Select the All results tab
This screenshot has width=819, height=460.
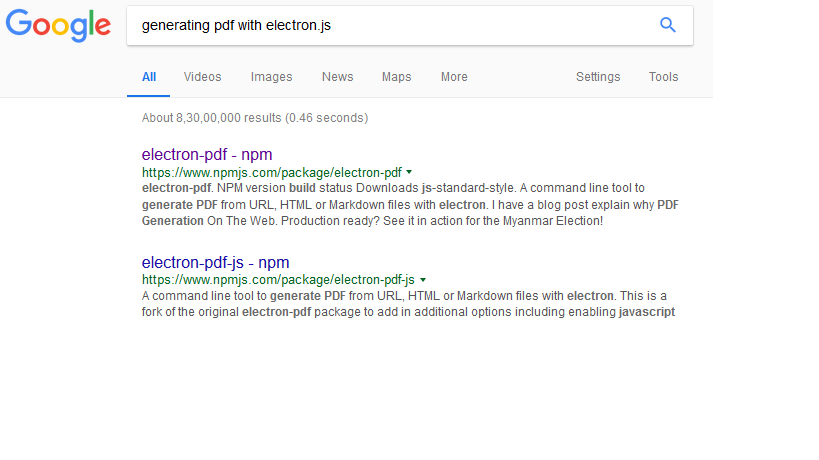149,77
